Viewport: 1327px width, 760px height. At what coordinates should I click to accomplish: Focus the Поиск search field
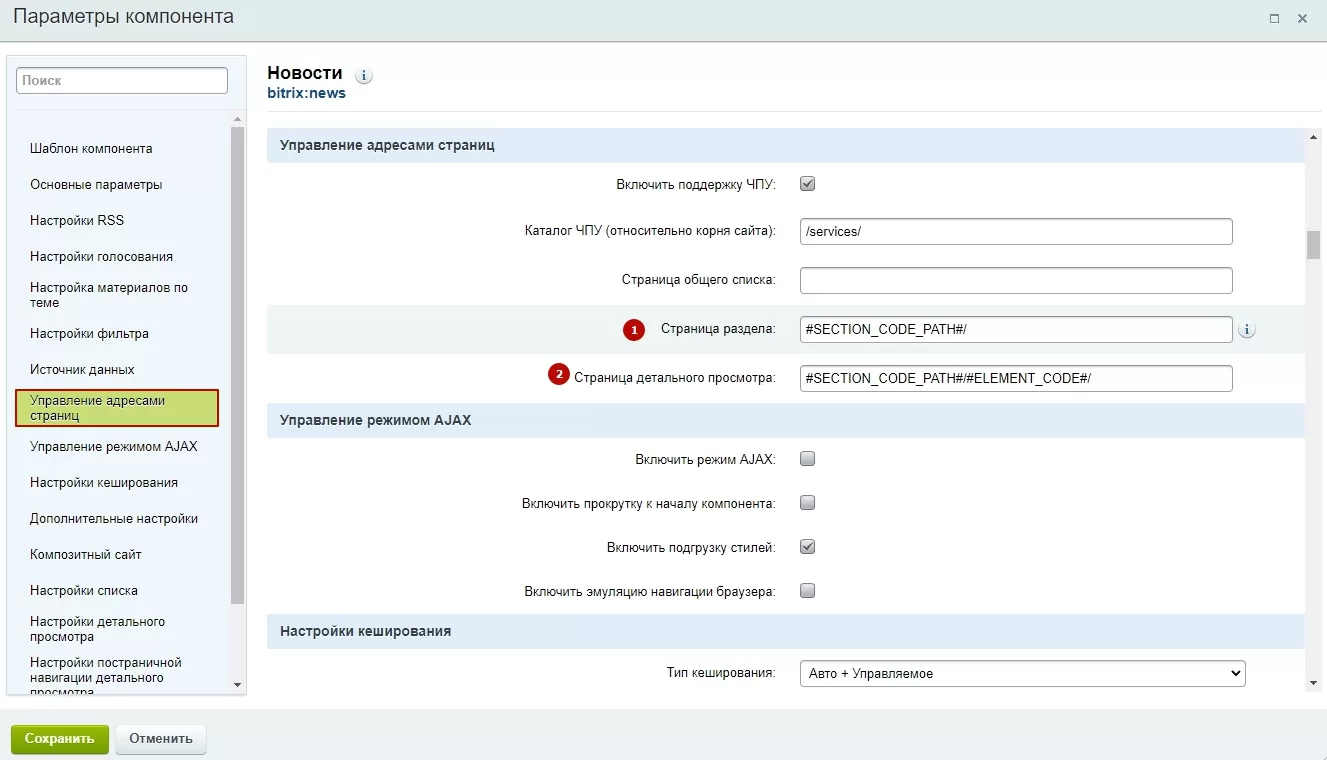click(122, 80)
